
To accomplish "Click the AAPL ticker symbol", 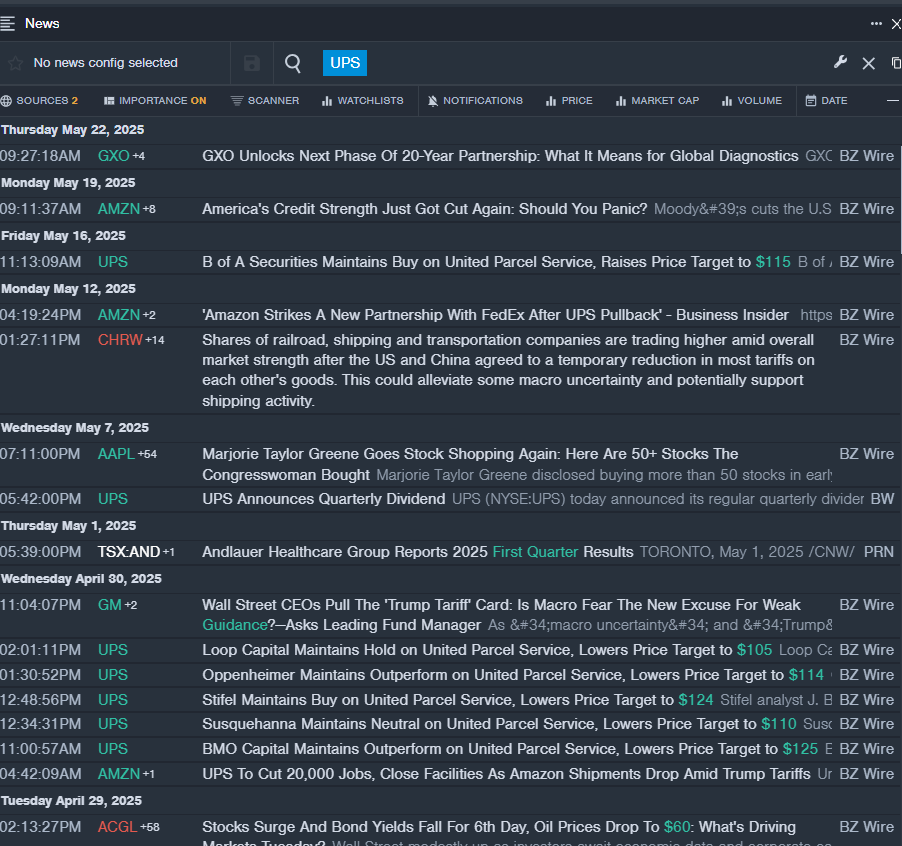I will click(116, 454).
